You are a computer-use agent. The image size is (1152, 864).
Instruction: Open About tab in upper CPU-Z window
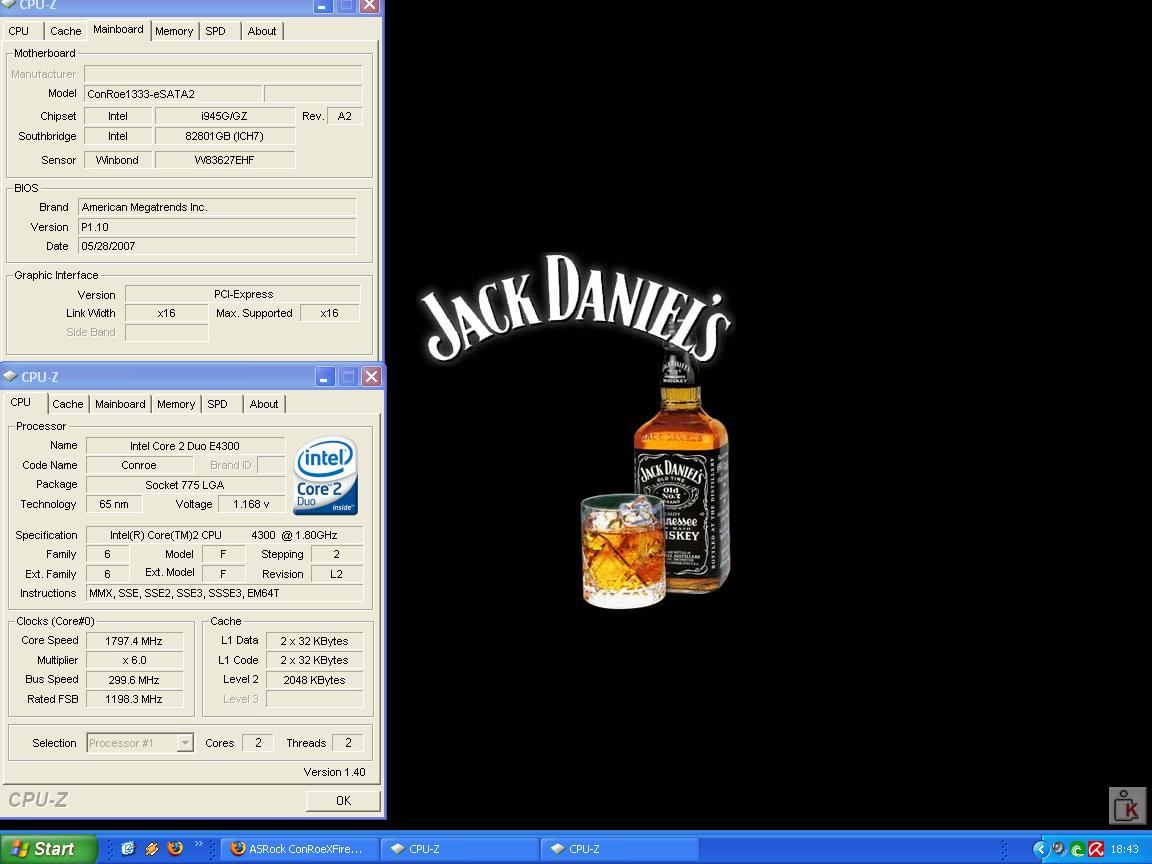point(262,31)
